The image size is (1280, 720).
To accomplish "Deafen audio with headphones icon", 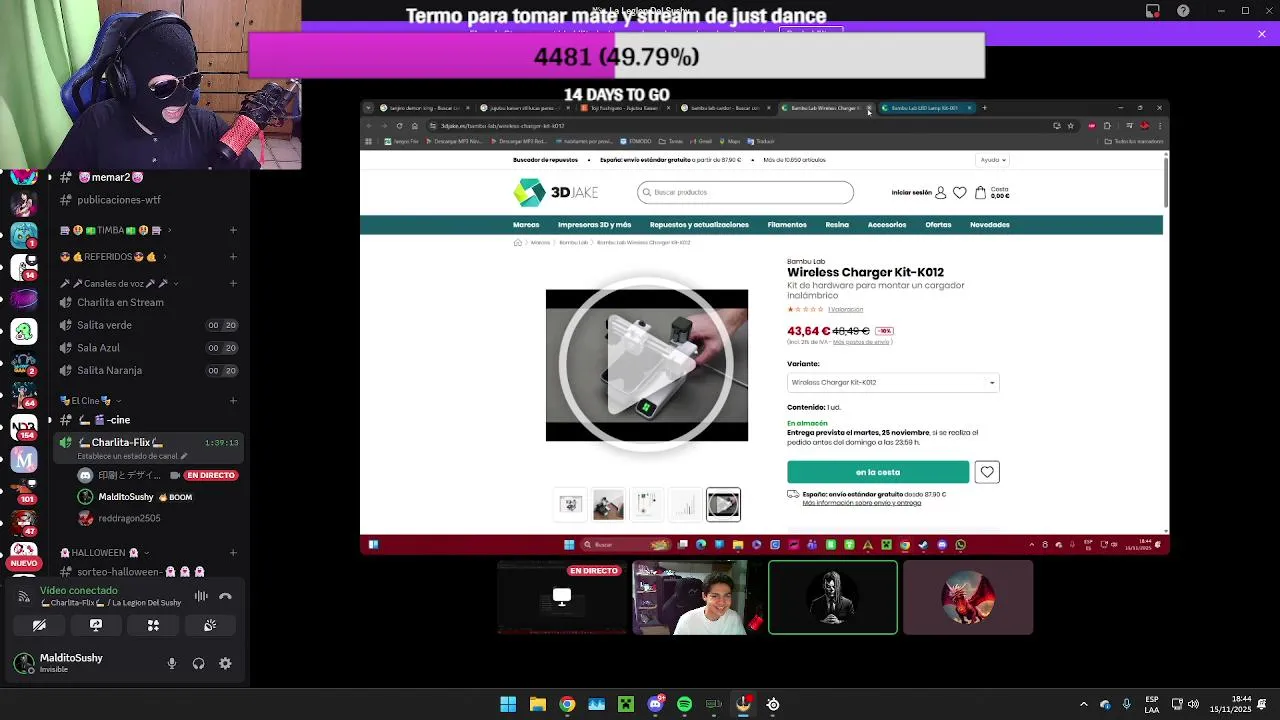I will pyautogui.click(x=198, y=663).
